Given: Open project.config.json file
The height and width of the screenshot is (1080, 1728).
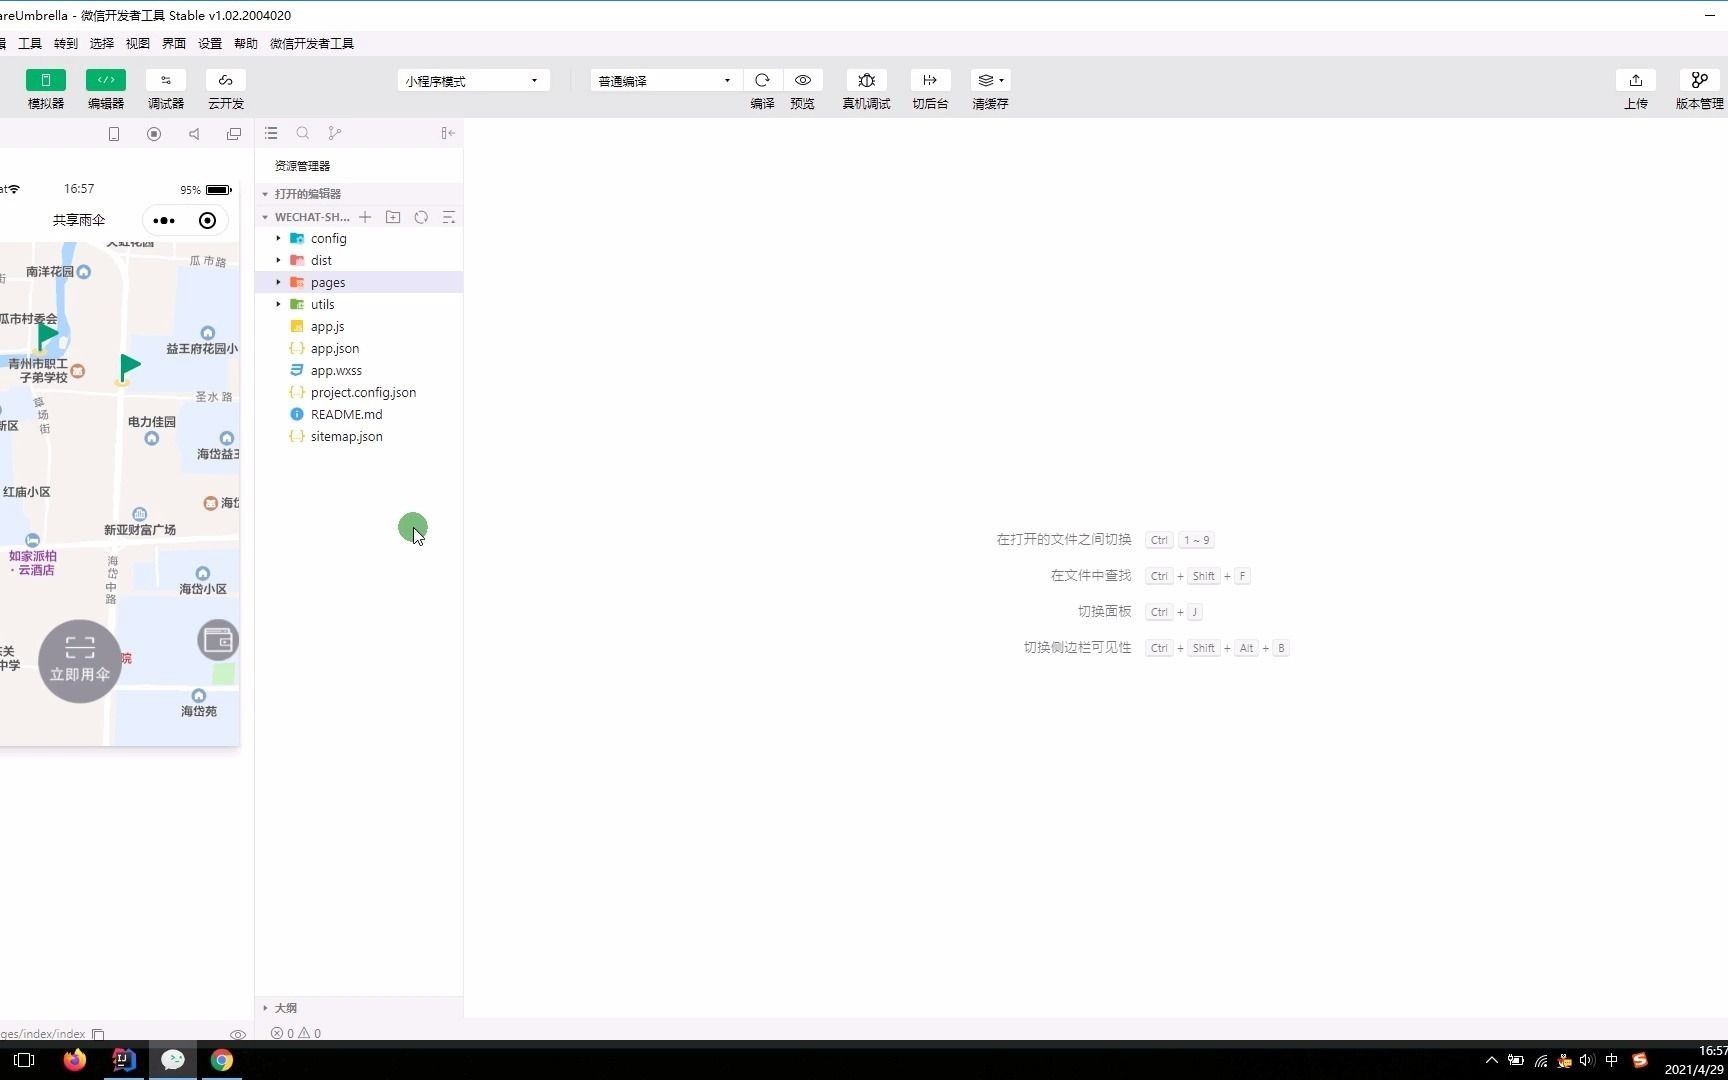Looking at the screenshot, I should [x=359, y=393].
